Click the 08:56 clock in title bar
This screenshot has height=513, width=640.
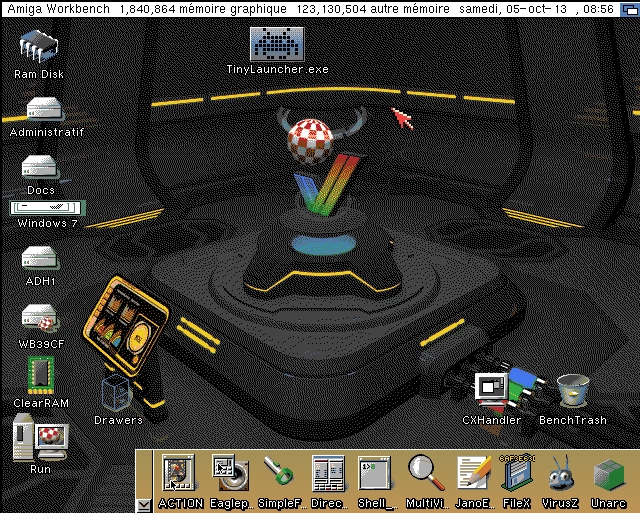pos(598,9)
